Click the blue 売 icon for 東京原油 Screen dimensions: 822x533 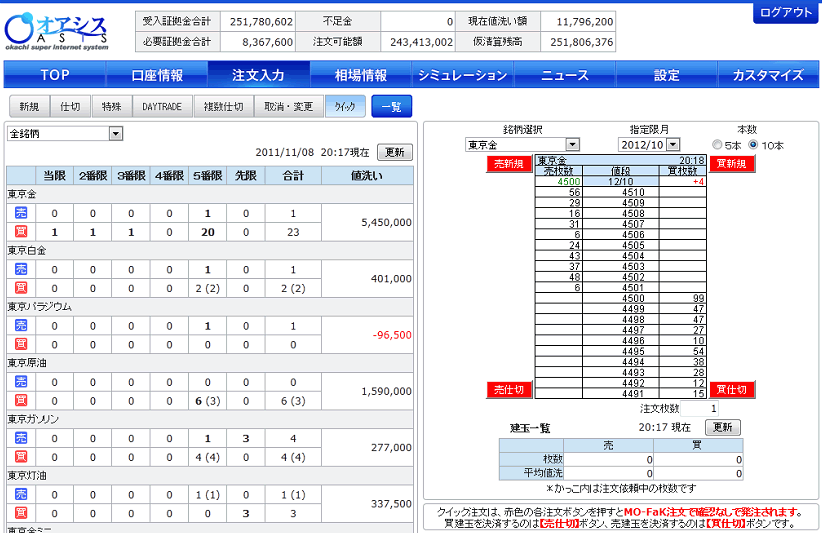[x=21, y=381]
